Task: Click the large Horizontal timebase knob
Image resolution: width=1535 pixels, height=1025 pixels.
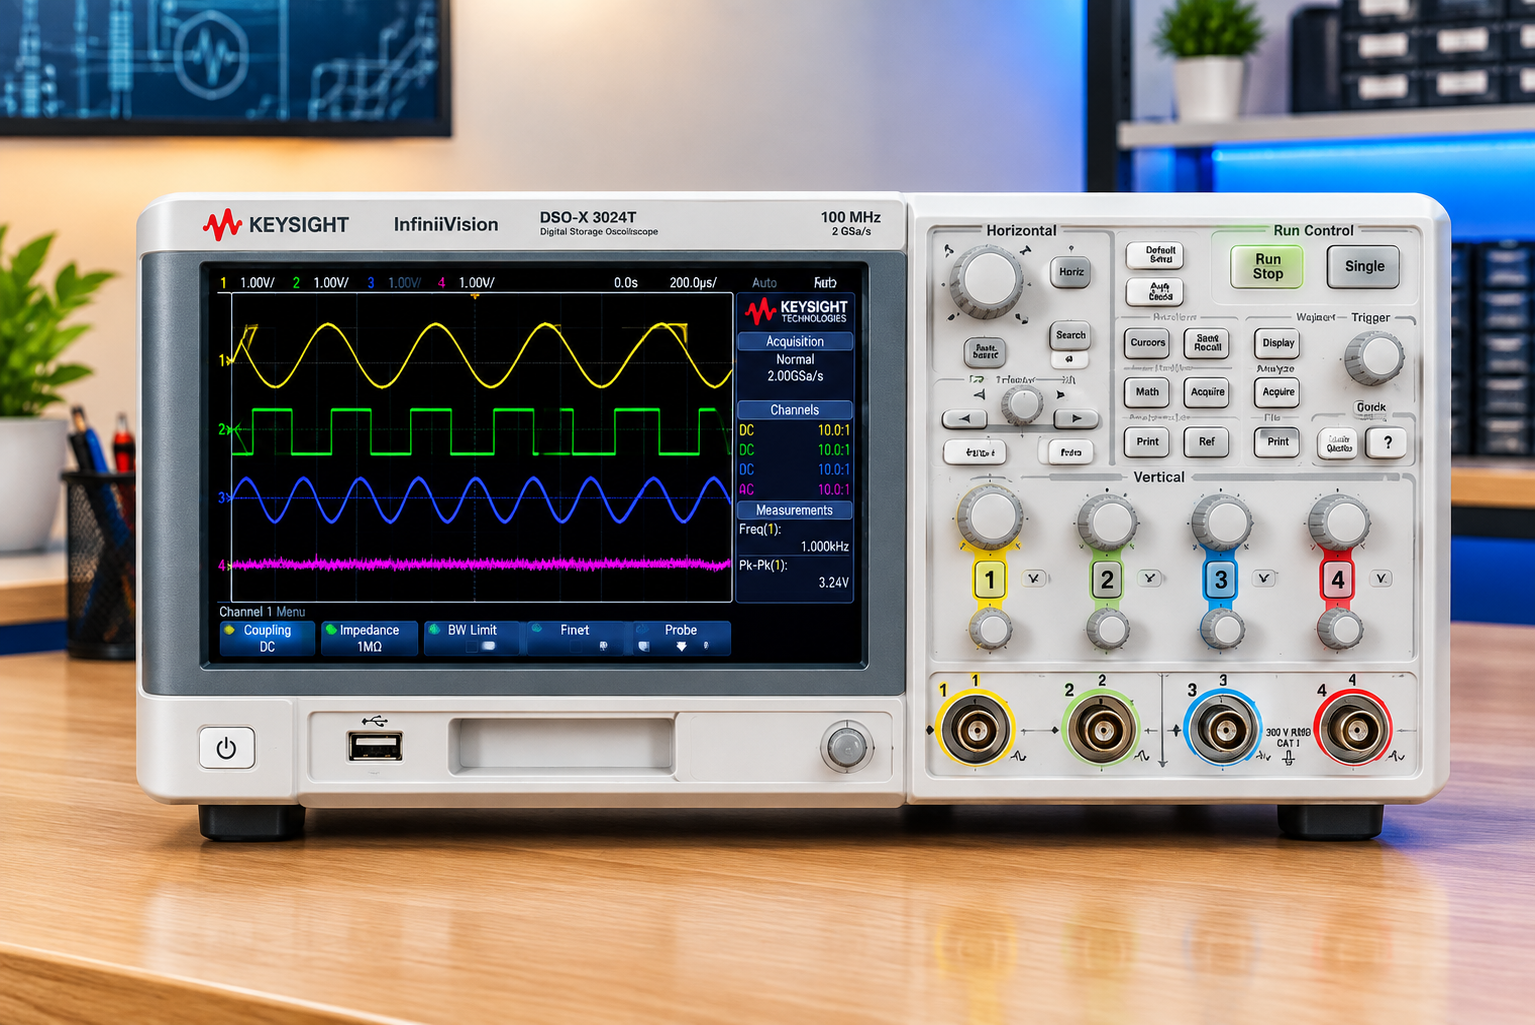Action: [987, 279]
